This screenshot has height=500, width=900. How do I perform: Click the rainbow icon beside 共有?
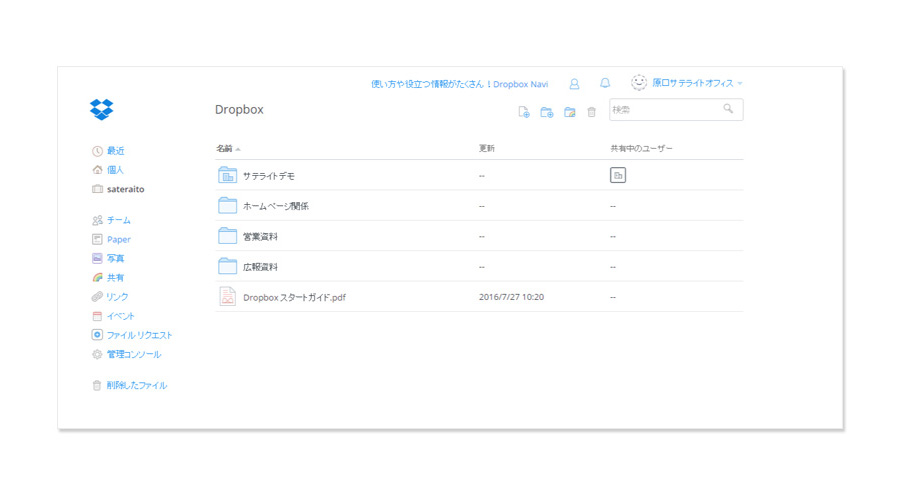click(x=97, y=278)
